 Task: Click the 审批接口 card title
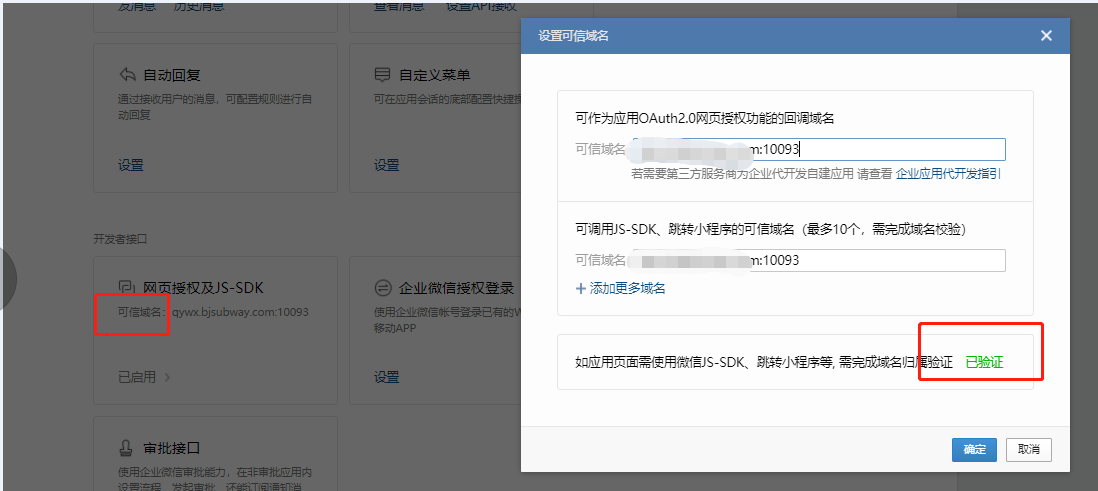click(x=172, y=448)
